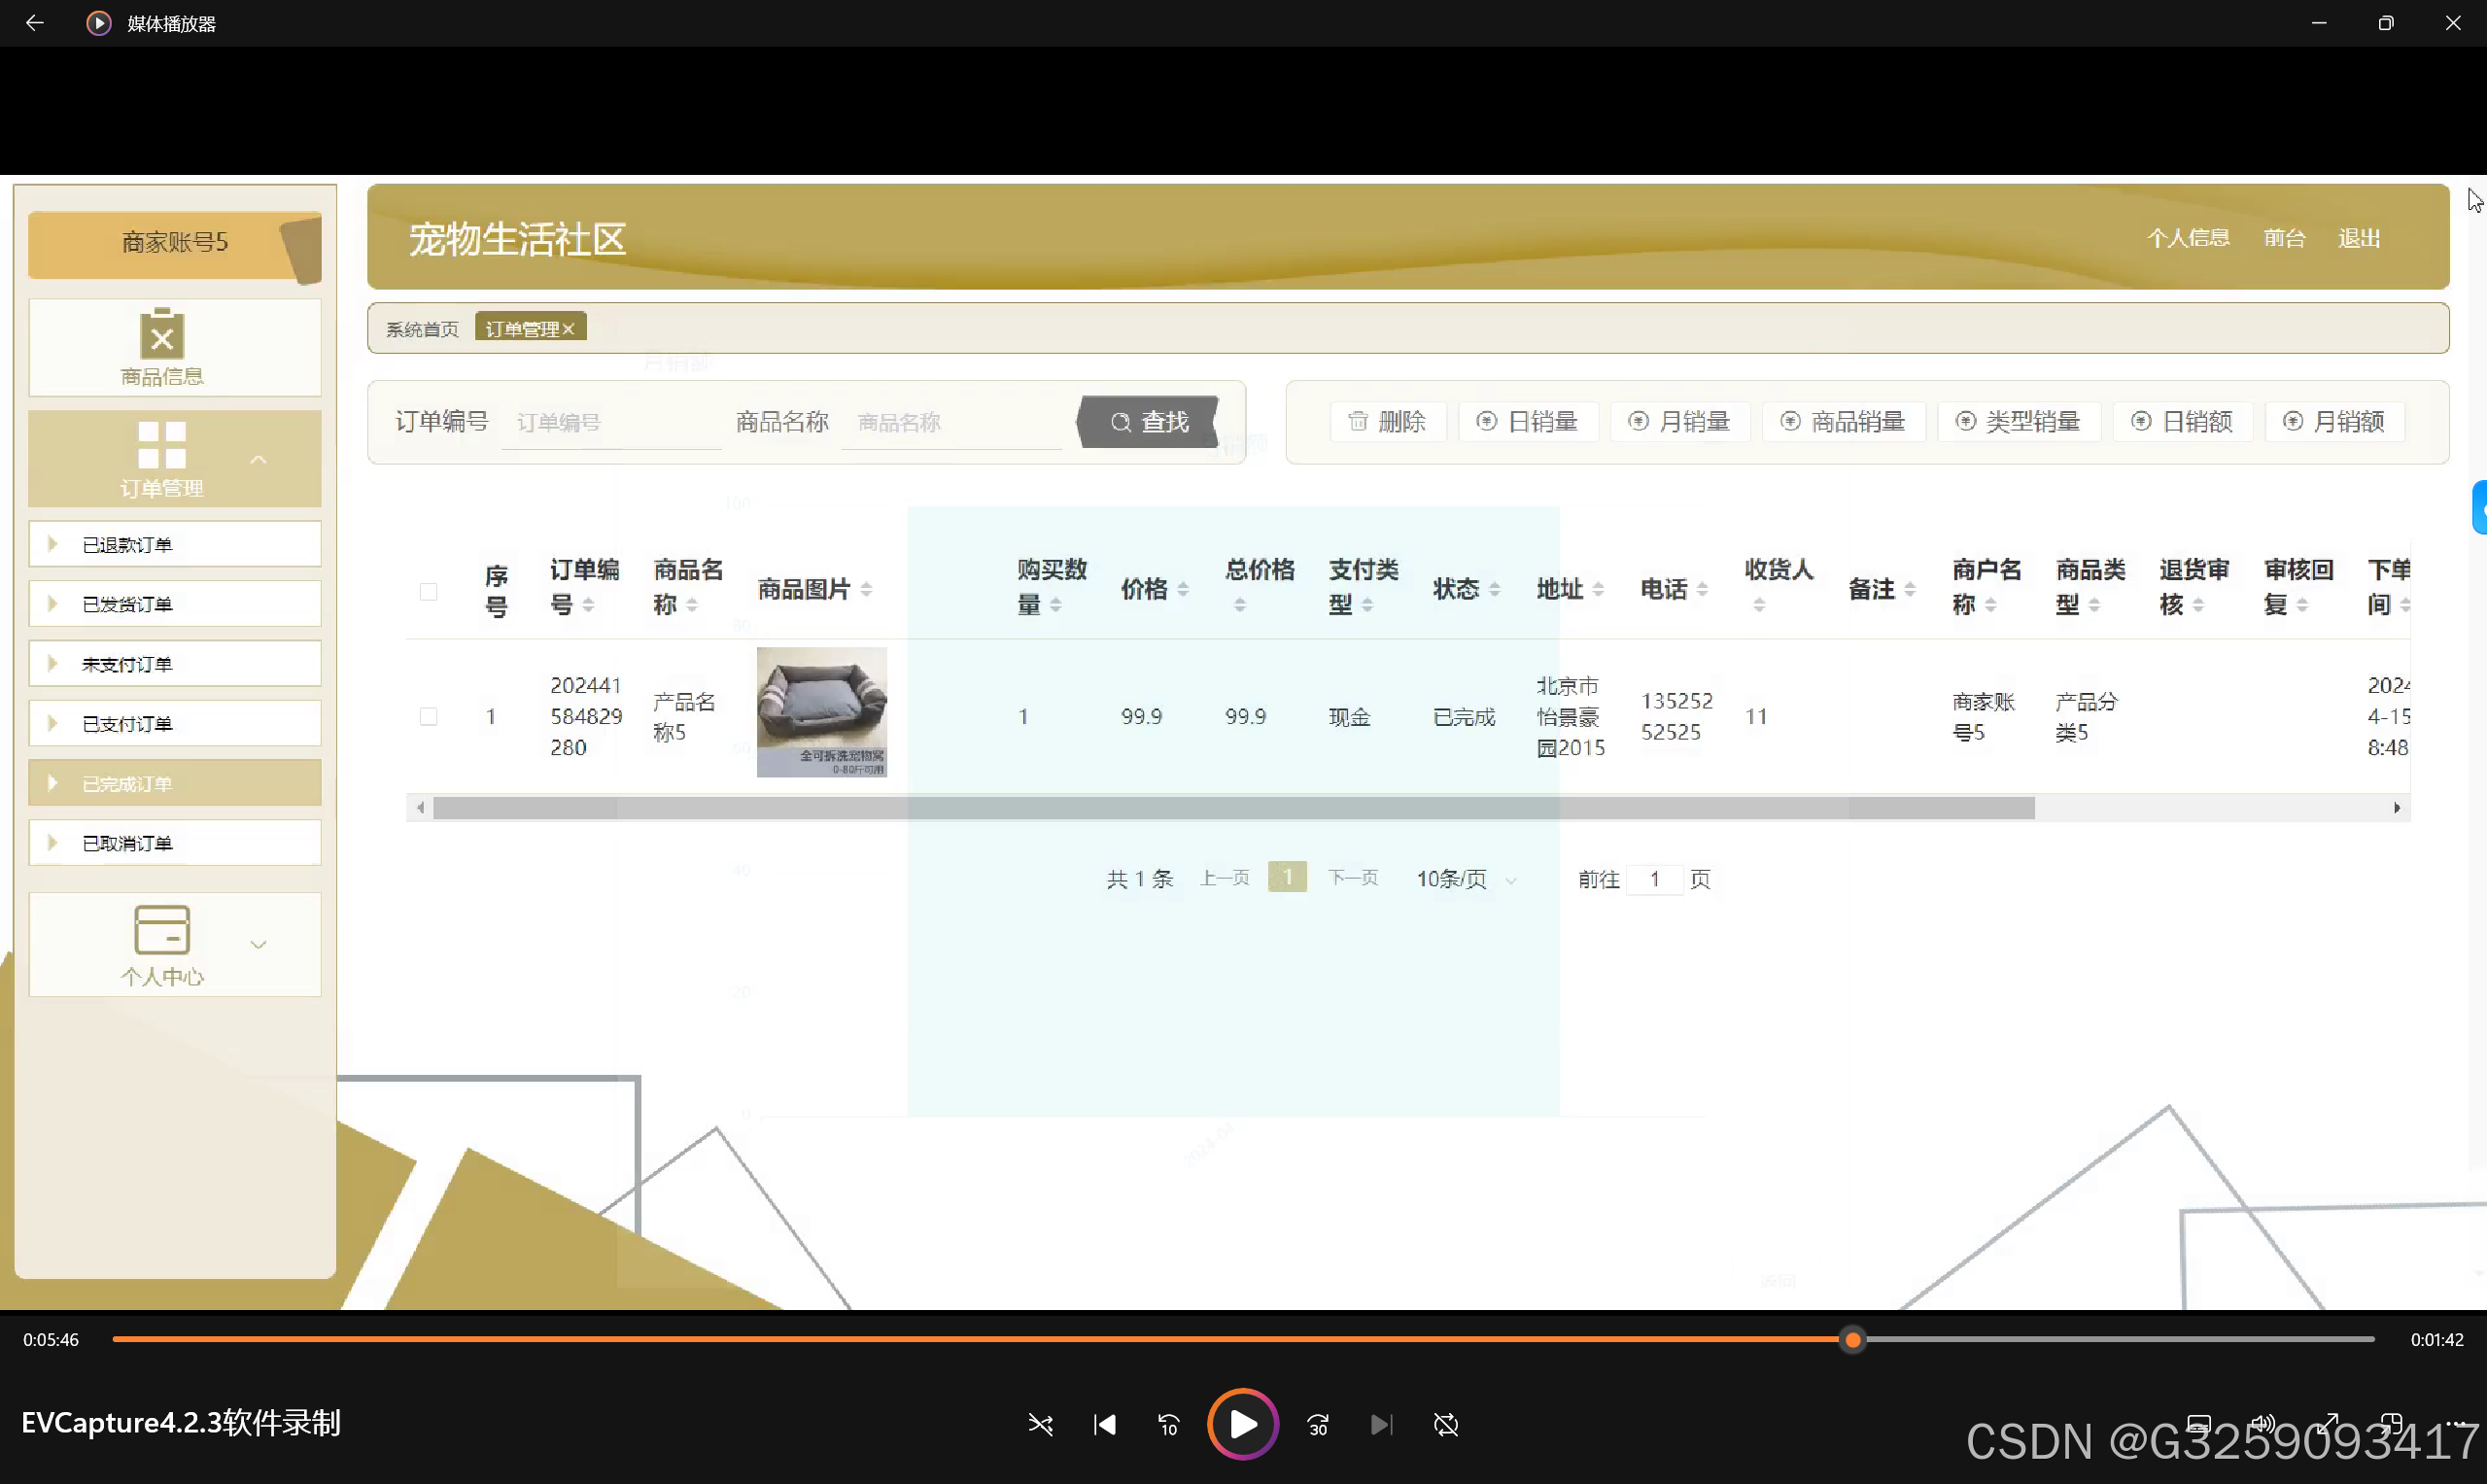The height and width of the screenshot is (1484, 2487).
Task: Sort by 地址 column
Action: [1598, 590]
